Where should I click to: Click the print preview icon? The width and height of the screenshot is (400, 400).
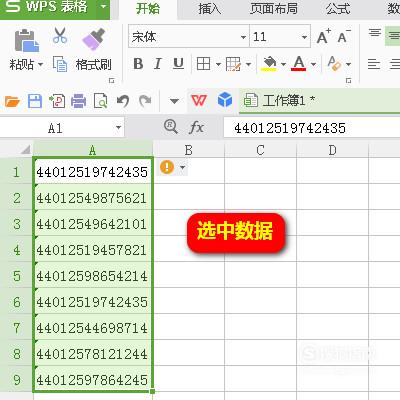tap(101, 101)
